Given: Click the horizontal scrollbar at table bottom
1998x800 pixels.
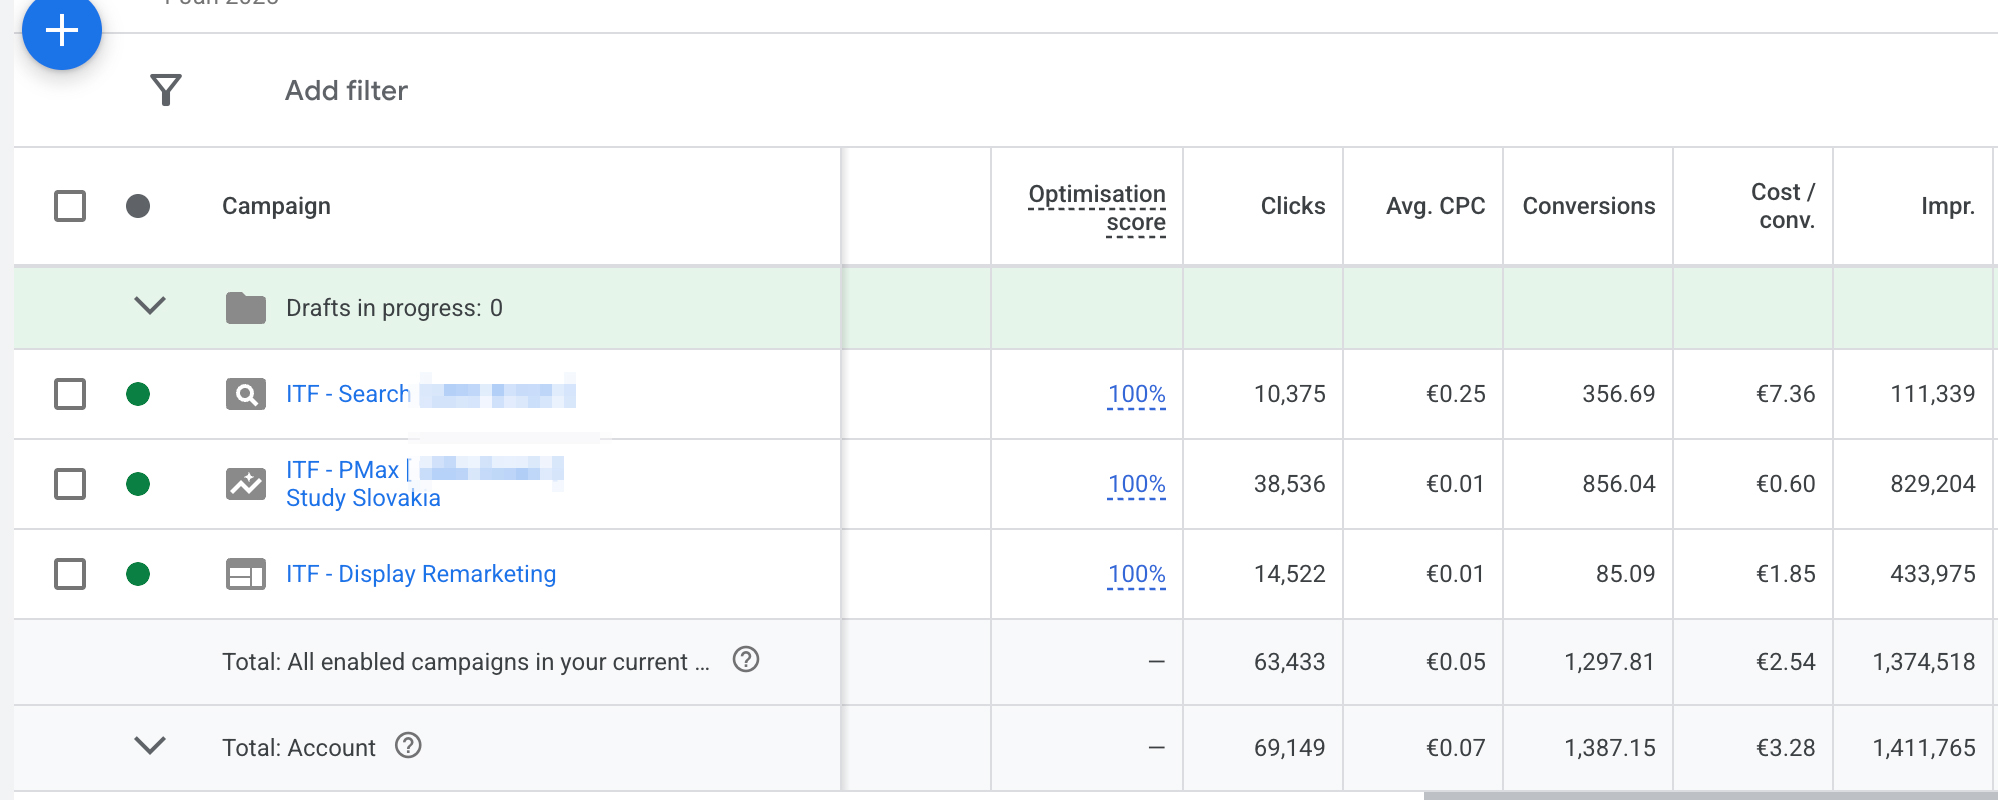Looking at the screenshot, I should pos(1710,796).
